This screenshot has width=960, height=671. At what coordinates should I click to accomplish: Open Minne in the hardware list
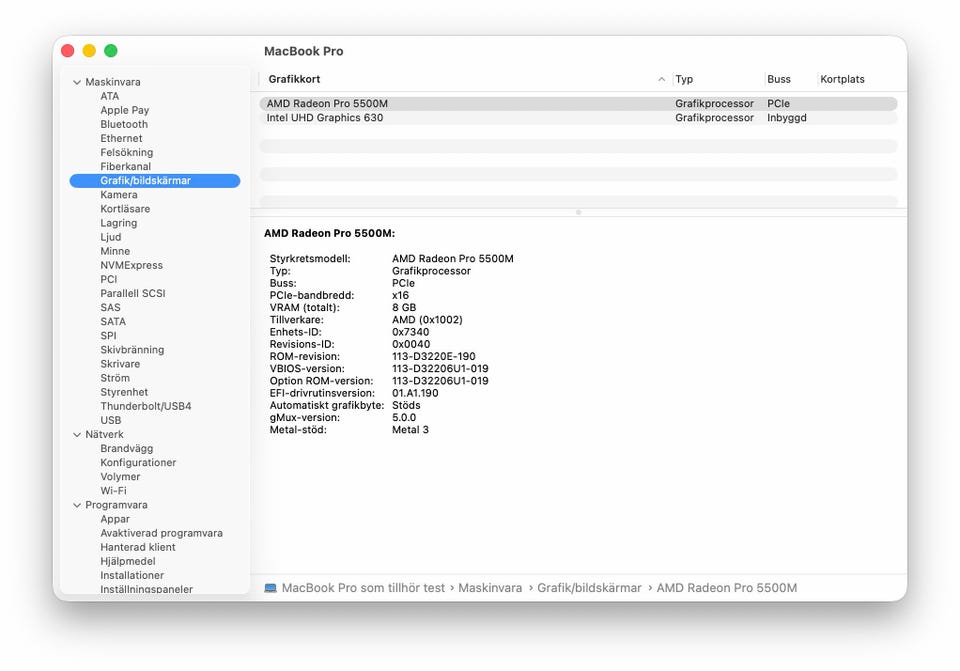point(115,252)
